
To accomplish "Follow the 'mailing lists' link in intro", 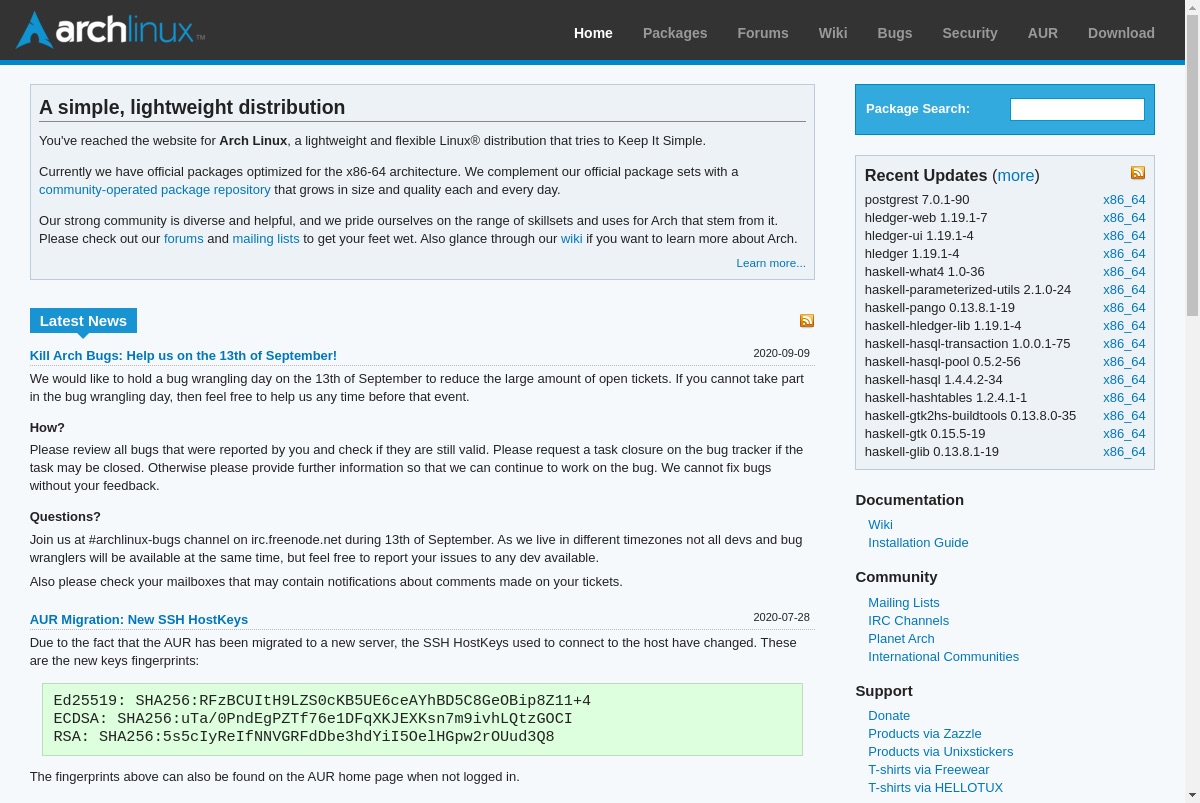I will coord(266,239).
